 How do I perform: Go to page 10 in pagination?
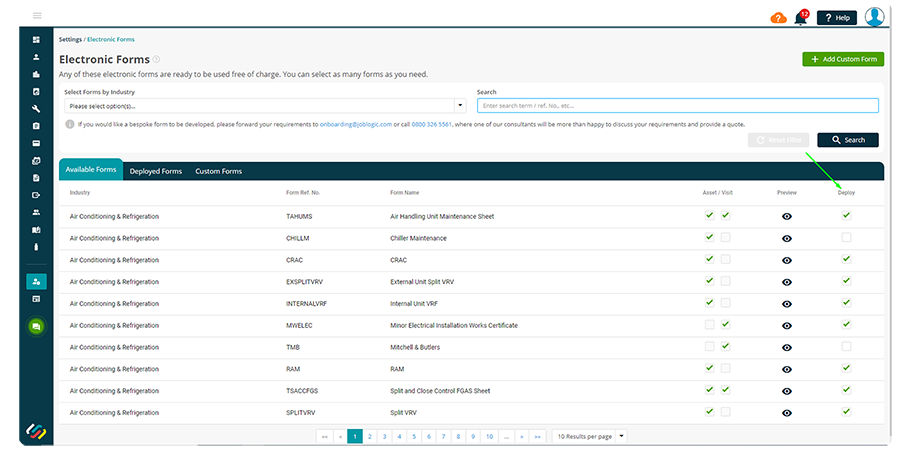[x=489, y=436]
